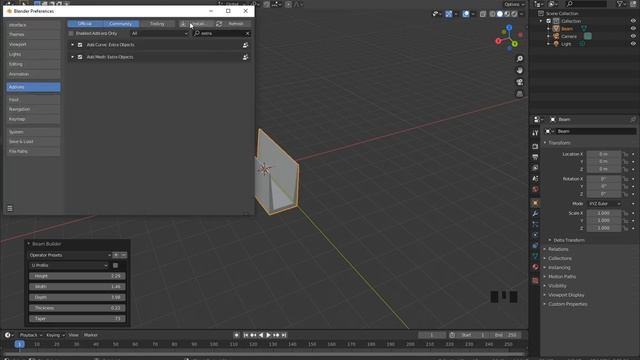Click the Refresh addons button
This screenshot has height=360, width=640.
pyautogui.click(x=233, y=24)
